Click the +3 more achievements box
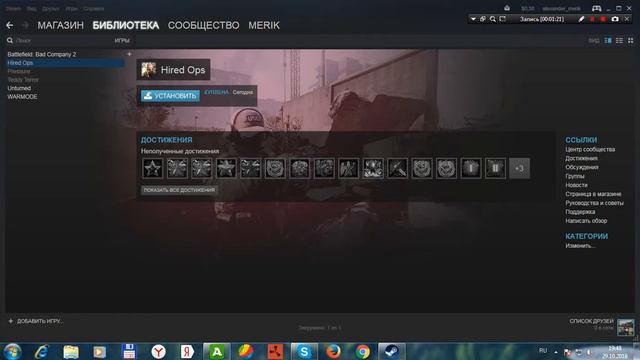640x360 pixels. [520, 168]
